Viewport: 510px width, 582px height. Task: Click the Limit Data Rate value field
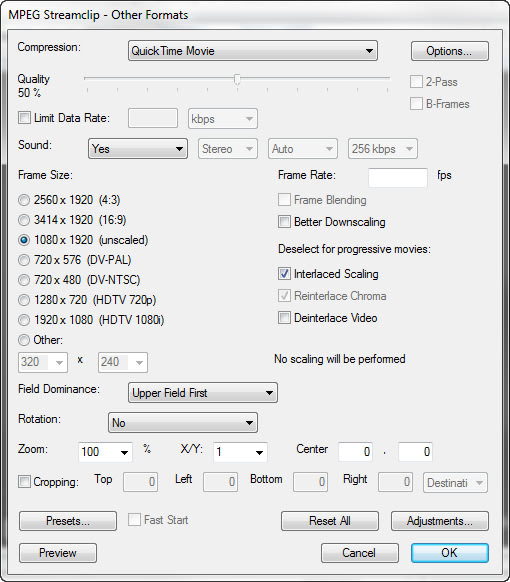(x=153, y=118)
